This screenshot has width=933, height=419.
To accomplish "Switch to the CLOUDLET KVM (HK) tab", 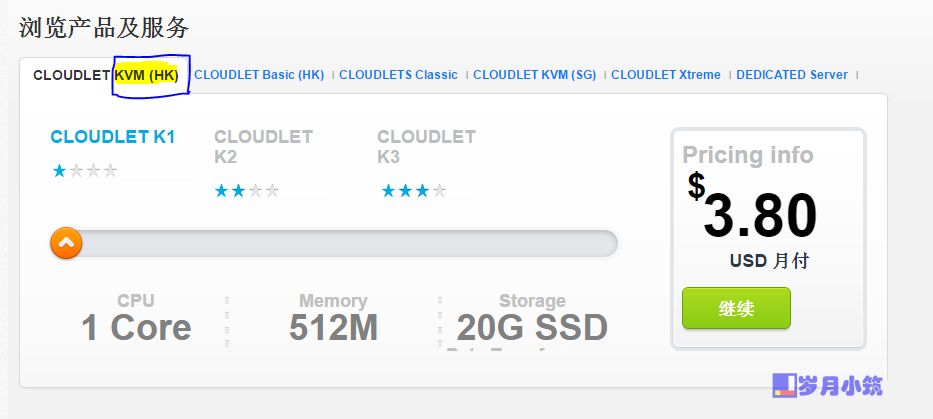I will (106, 75).
